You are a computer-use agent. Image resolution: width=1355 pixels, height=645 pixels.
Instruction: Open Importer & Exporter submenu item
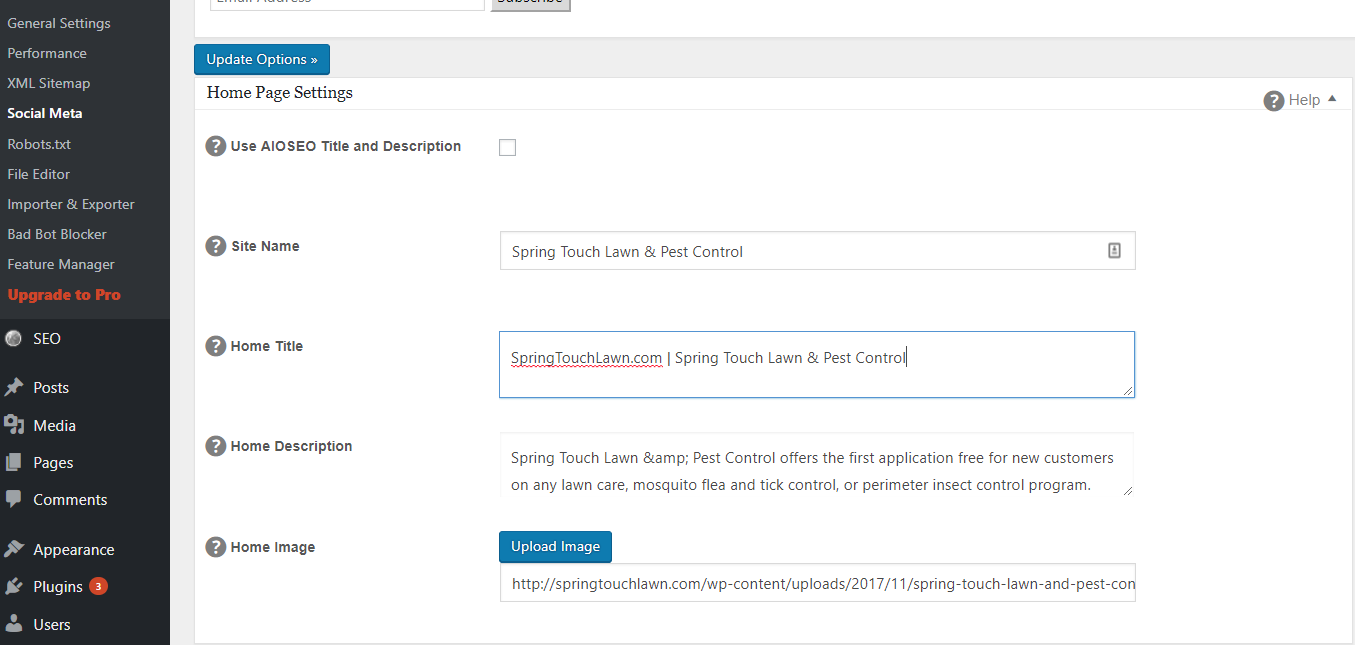point(71,204)
